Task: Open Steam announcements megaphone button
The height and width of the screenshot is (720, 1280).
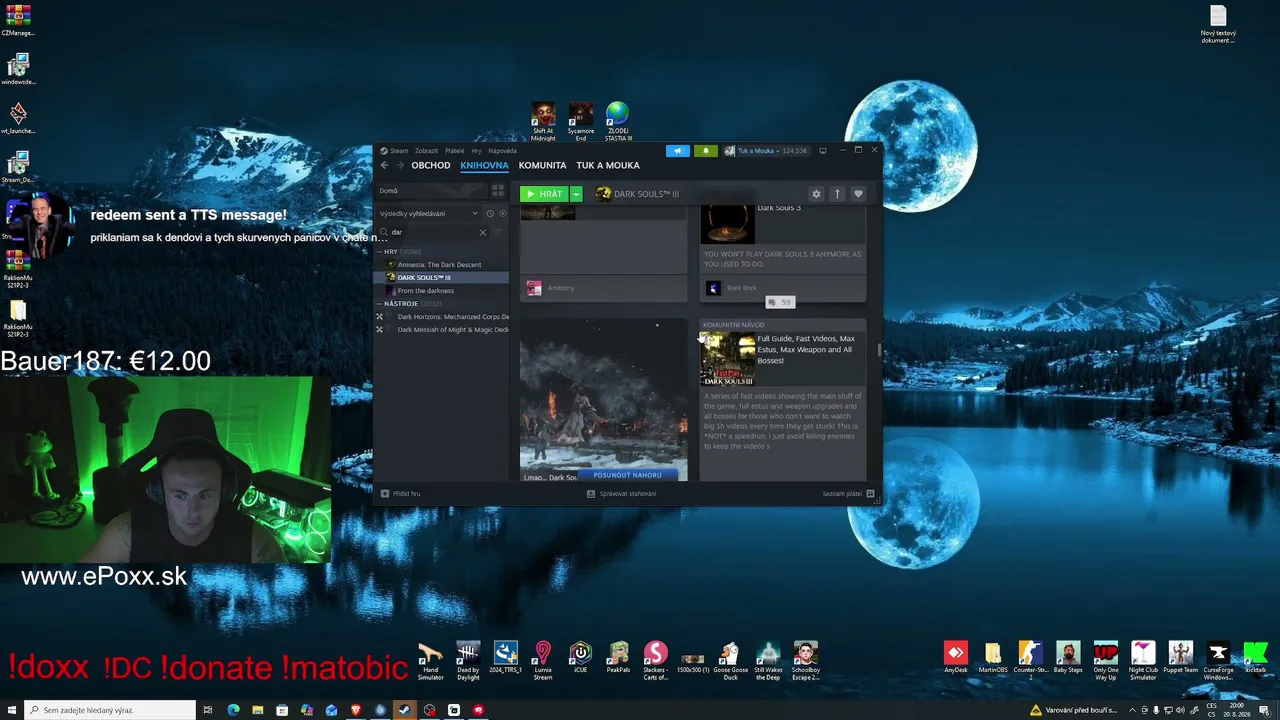Action: pos(678,151)
